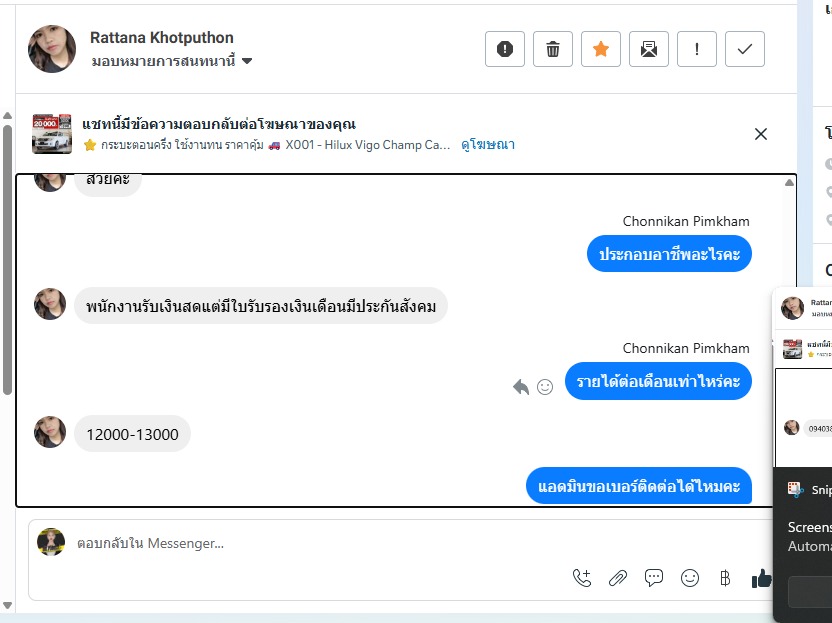The width and height of the screenshot is (832, 623).
Task: Mark conversation as unread with envelope icon
Action: 649,49
